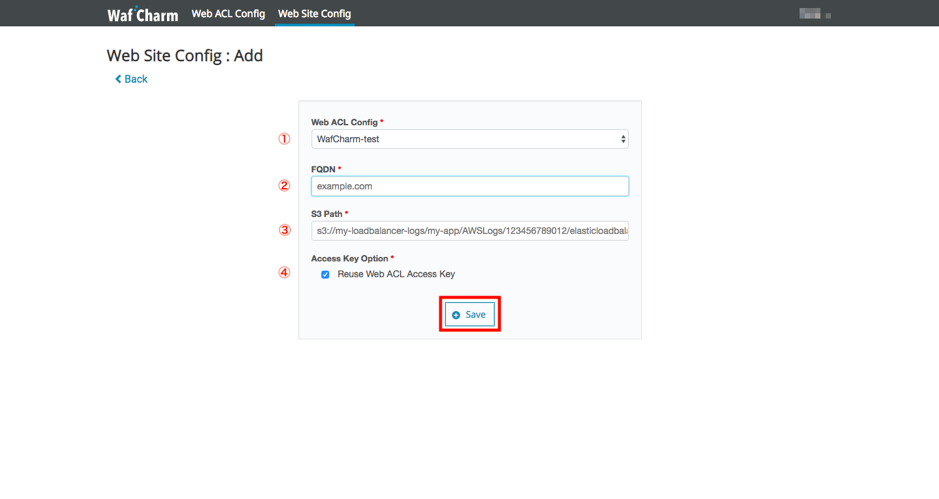Click the WafCharm logo

(142, 14)
